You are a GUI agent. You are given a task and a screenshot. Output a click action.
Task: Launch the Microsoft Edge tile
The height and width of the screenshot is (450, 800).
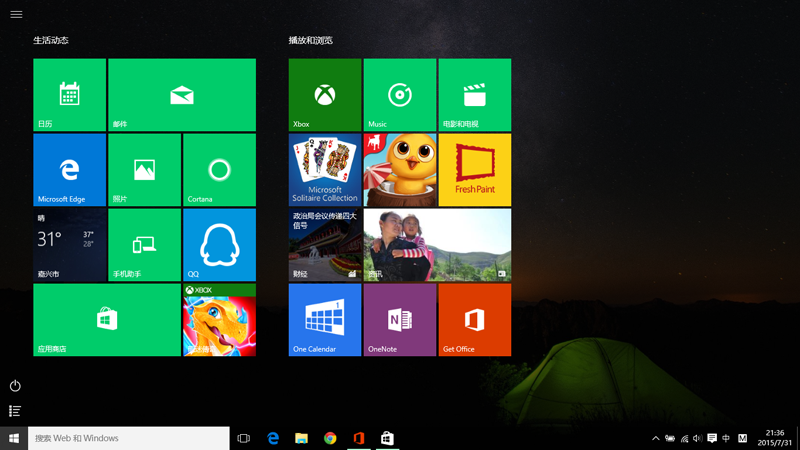point(69,170)
